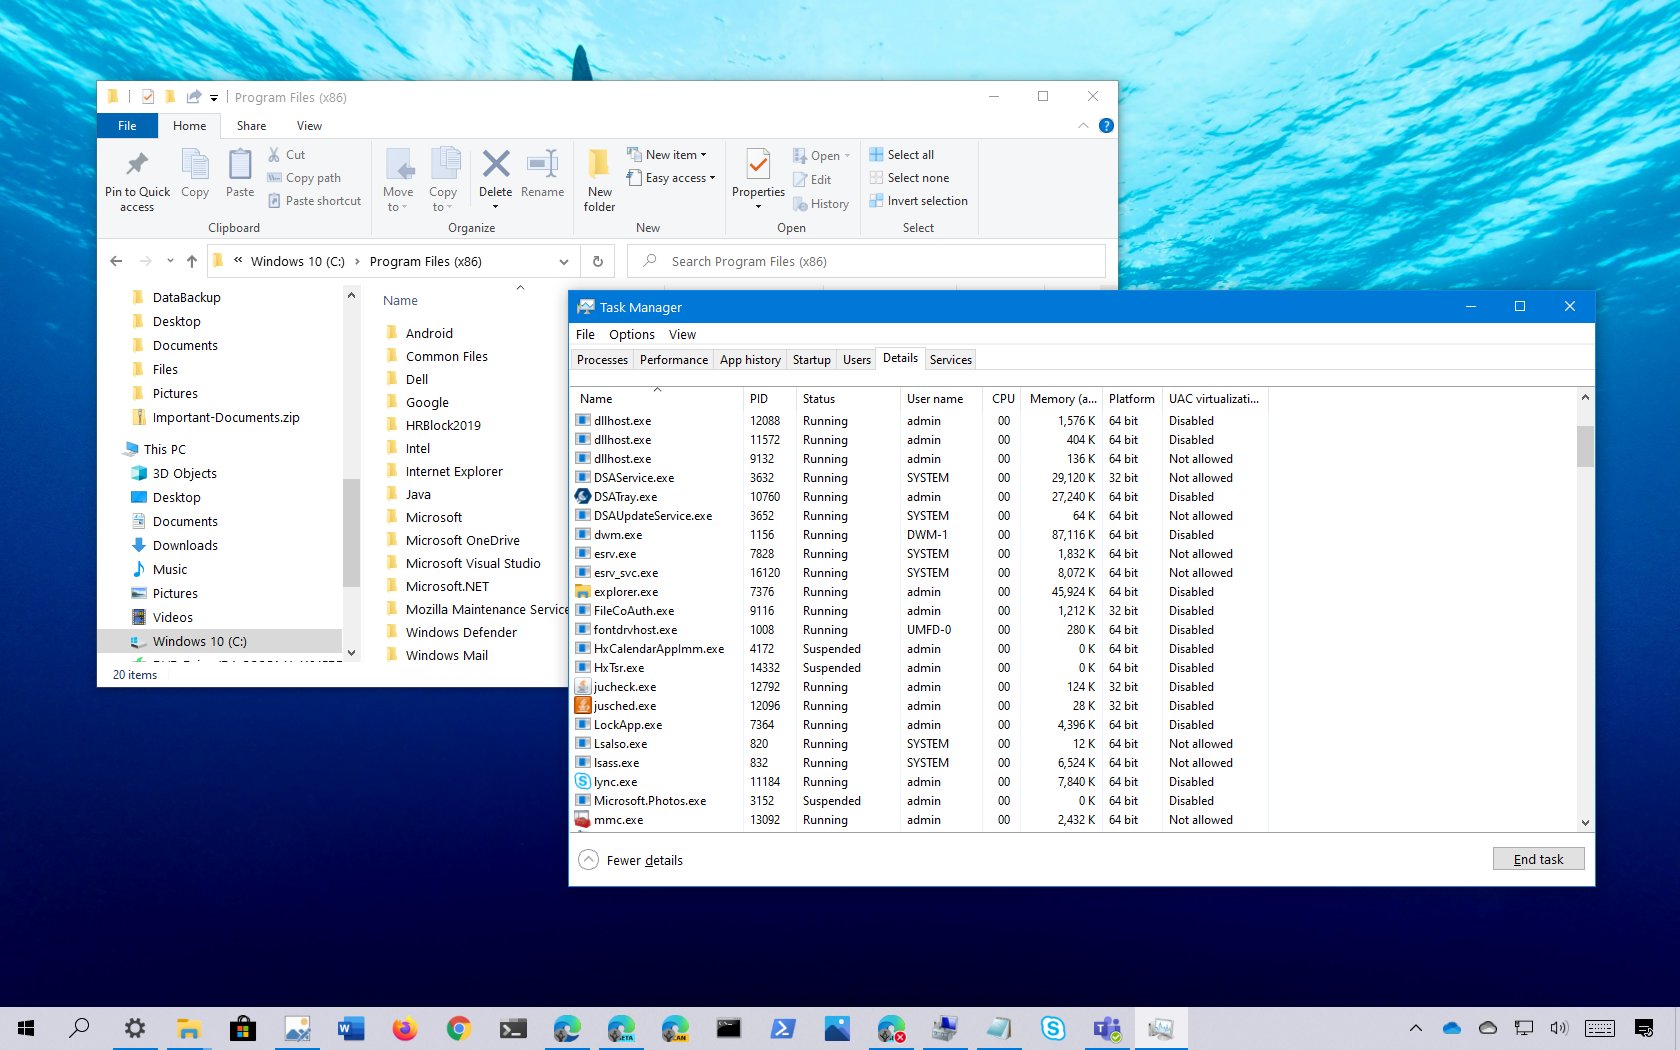1680x1050 pixels.
Task: Refresh the Program Files (x86) folder
Action: point(597,261)
